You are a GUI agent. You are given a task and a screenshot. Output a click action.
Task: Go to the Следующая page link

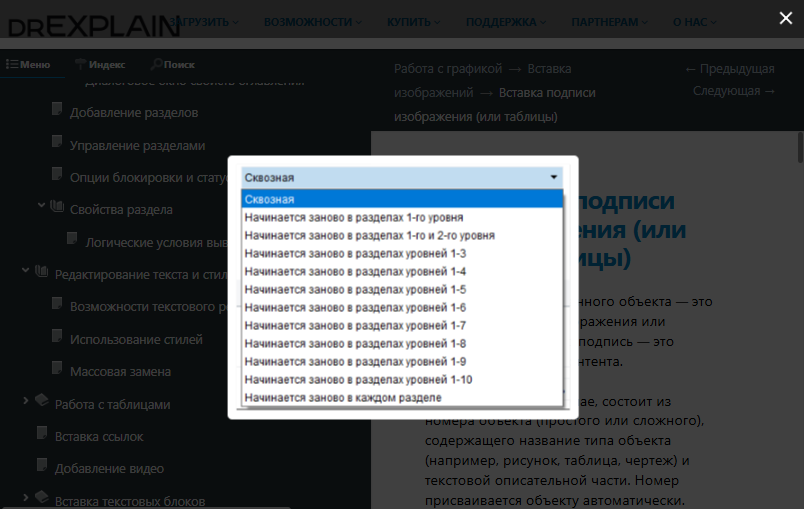(x=734, y=91)
